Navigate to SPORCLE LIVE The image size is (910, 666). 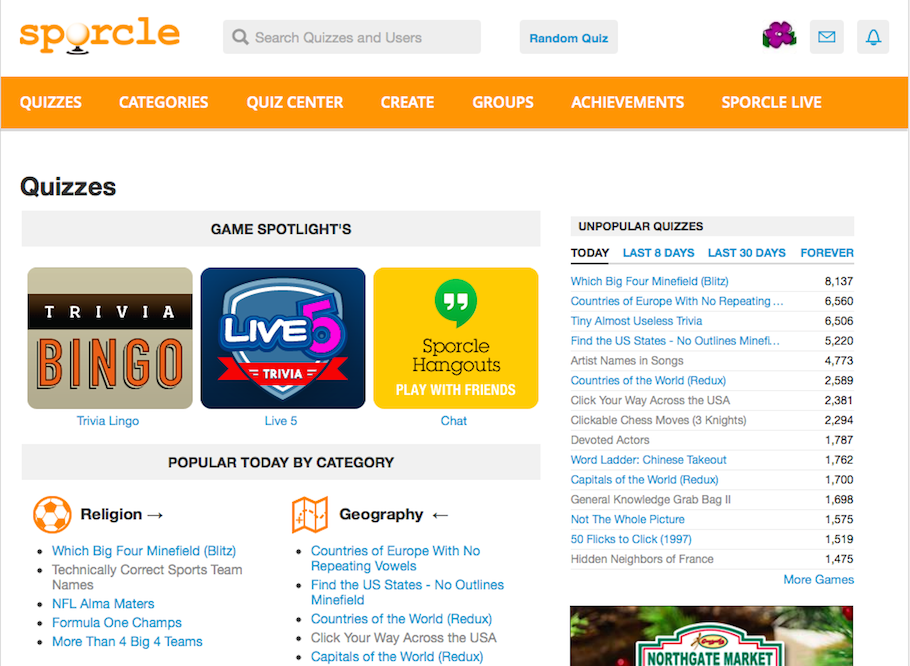[771, 102]
